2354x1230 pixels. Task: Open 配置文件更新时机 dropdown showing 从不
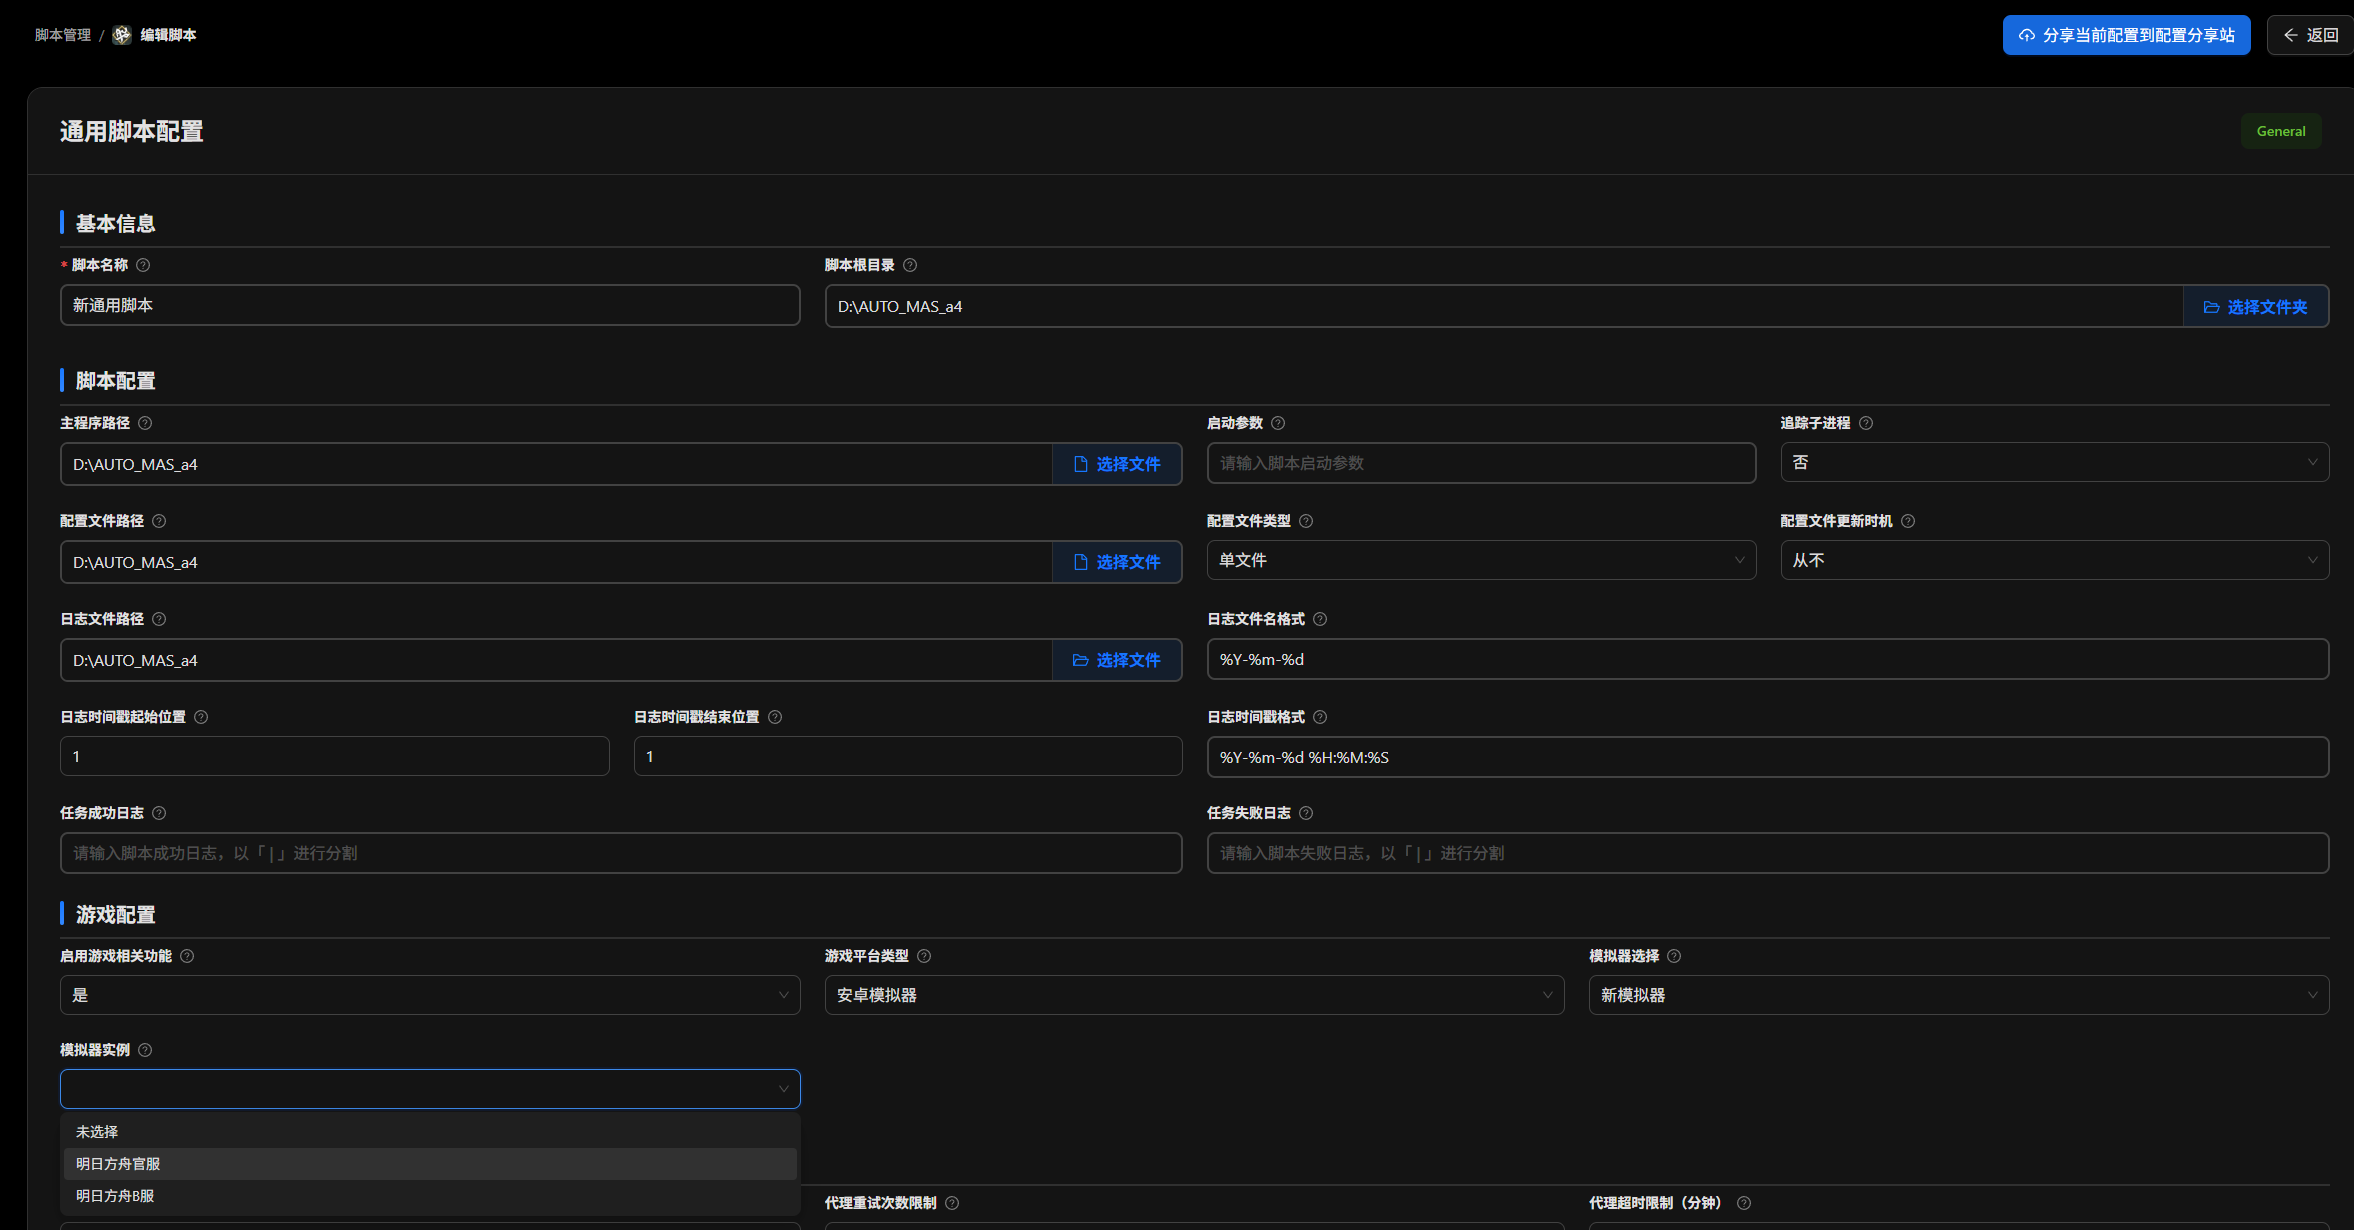(x=2054, y=560)
